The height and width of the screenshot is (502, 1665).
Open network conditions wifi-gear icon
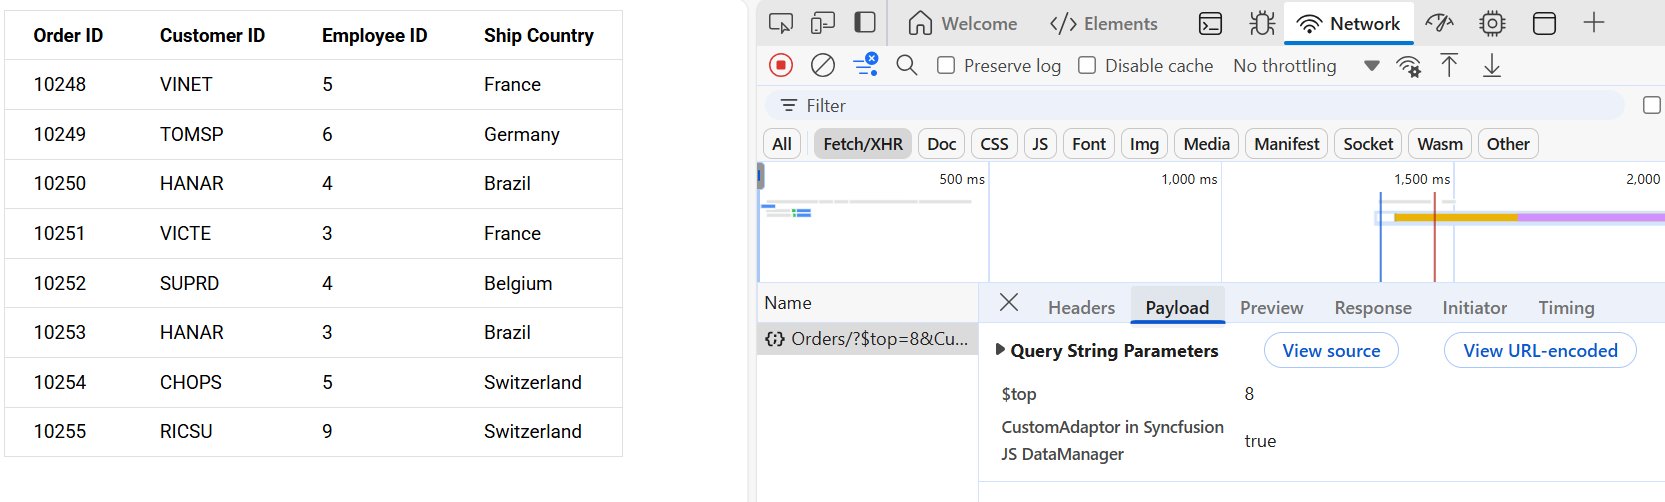[1408, 66]
